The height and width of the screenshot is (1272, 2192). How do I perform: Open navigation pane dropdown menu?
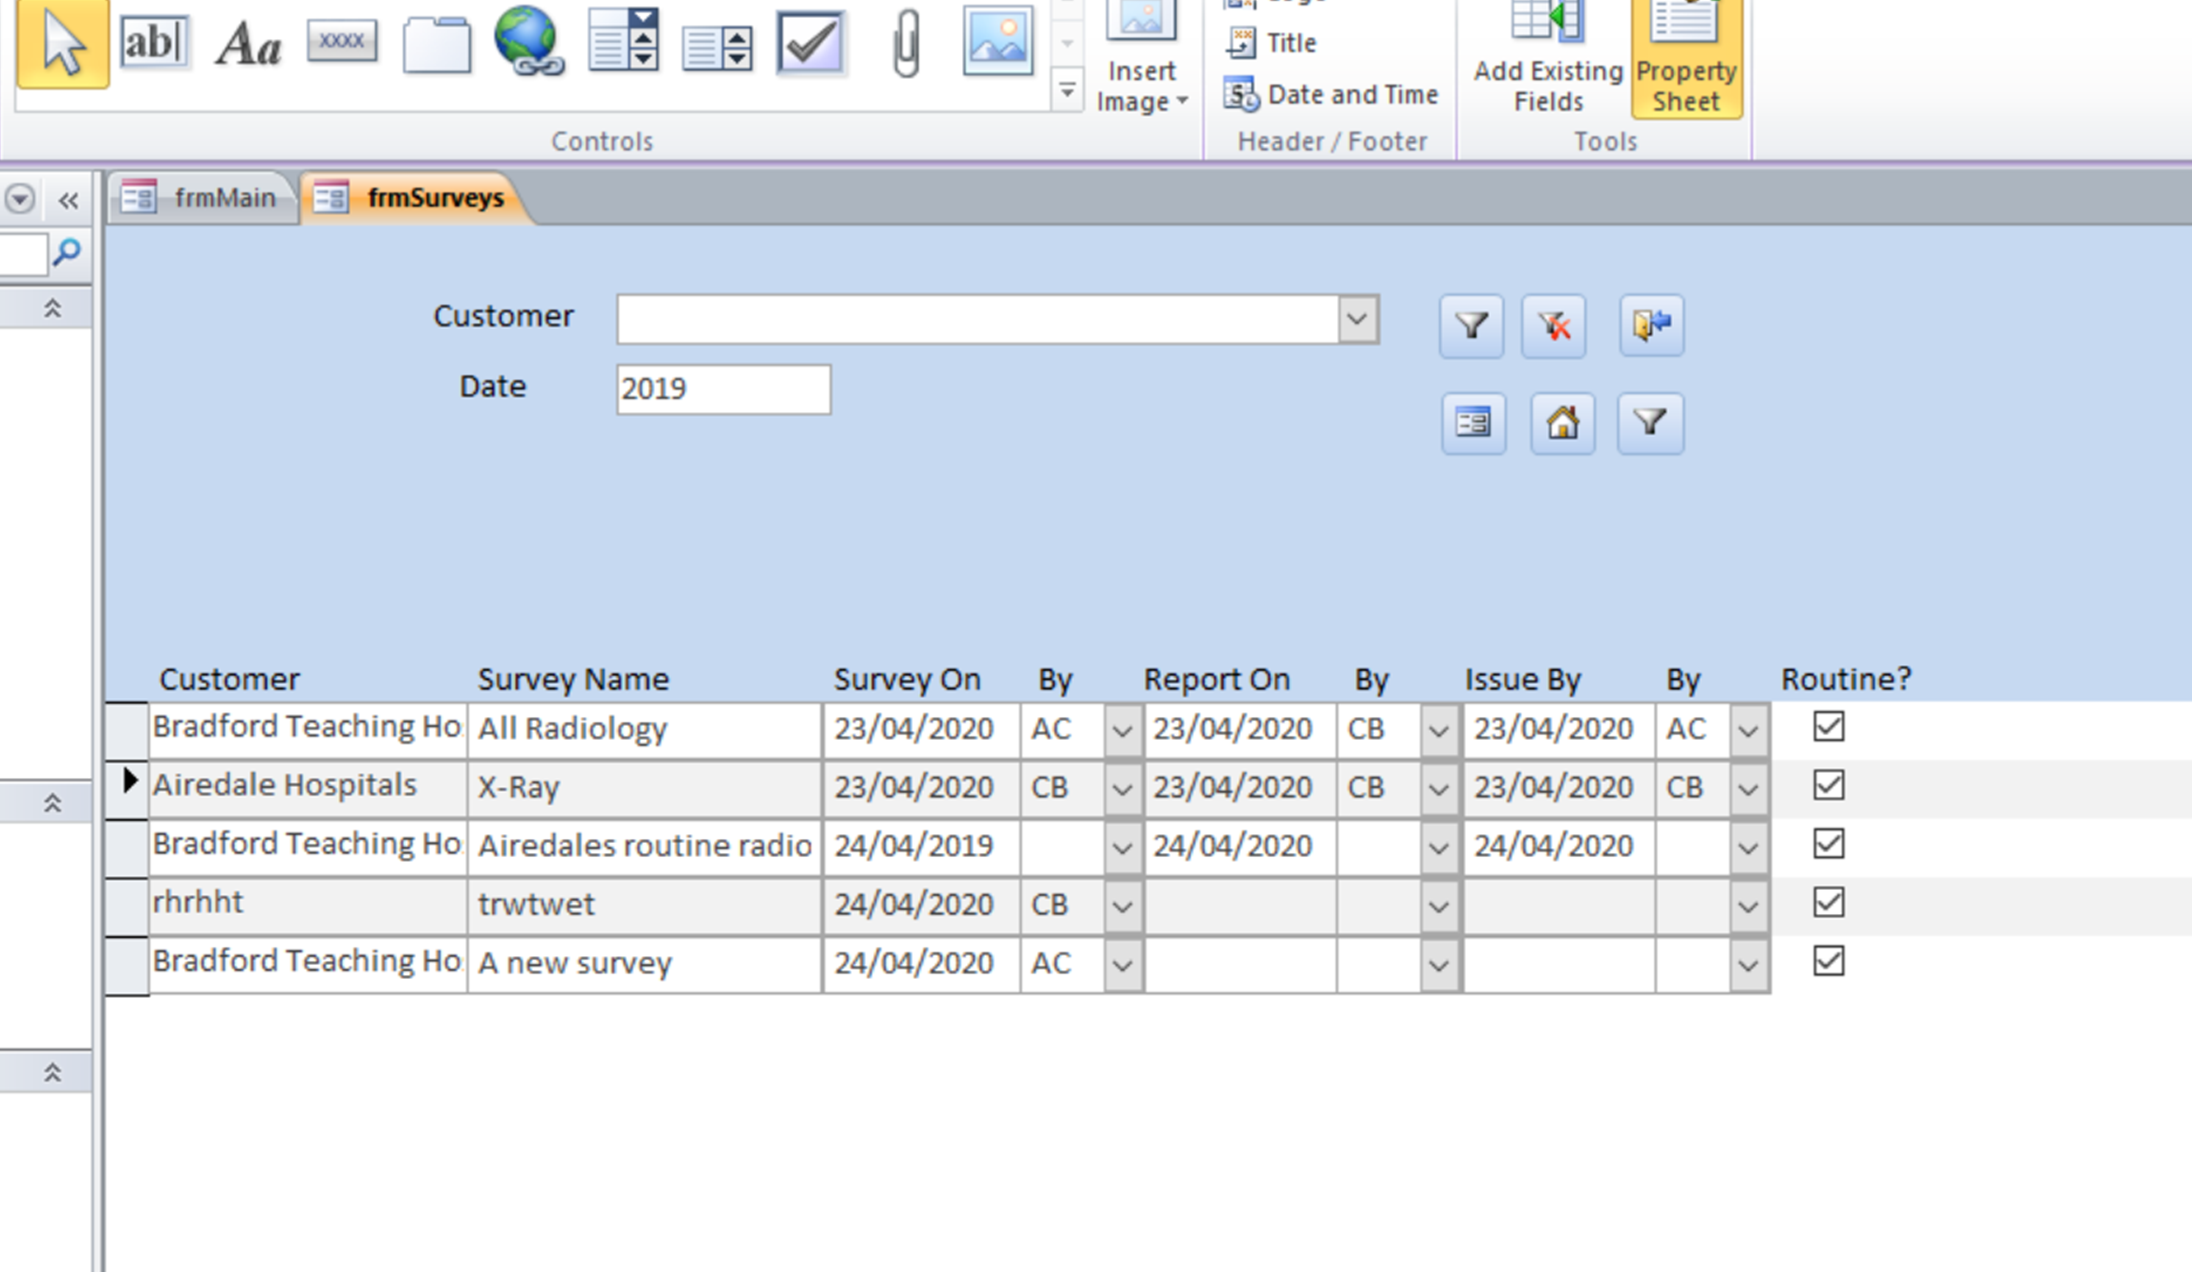20,199
